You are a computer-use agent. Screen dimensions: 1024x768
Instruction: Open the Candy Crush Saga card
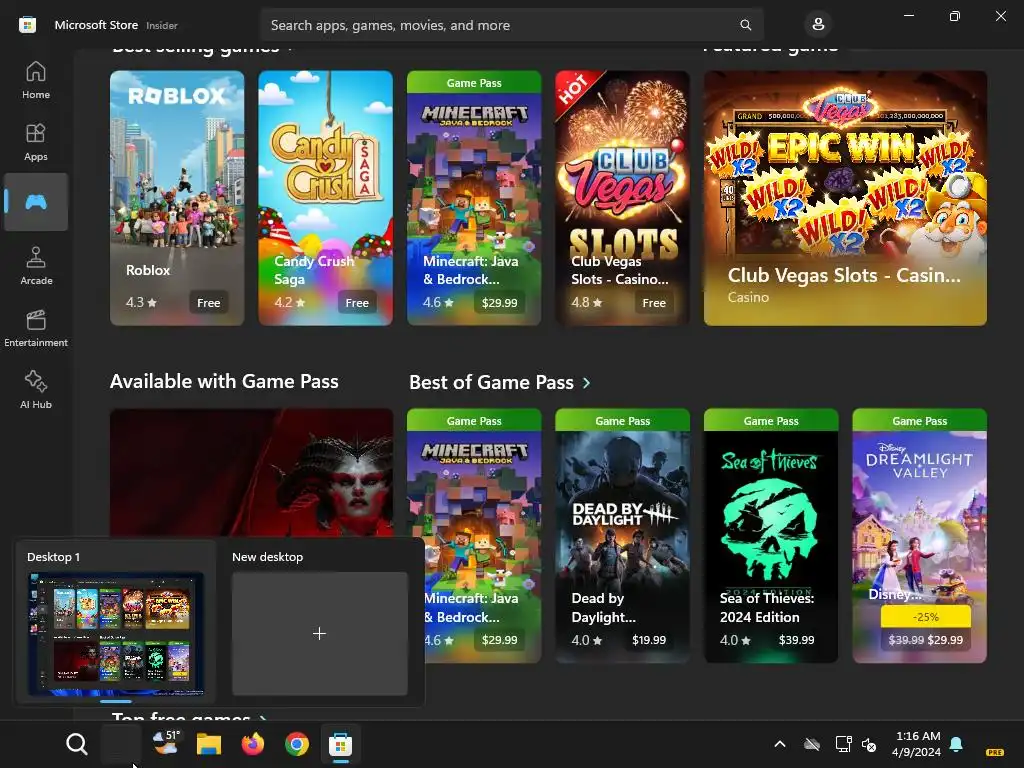[325, 198]
